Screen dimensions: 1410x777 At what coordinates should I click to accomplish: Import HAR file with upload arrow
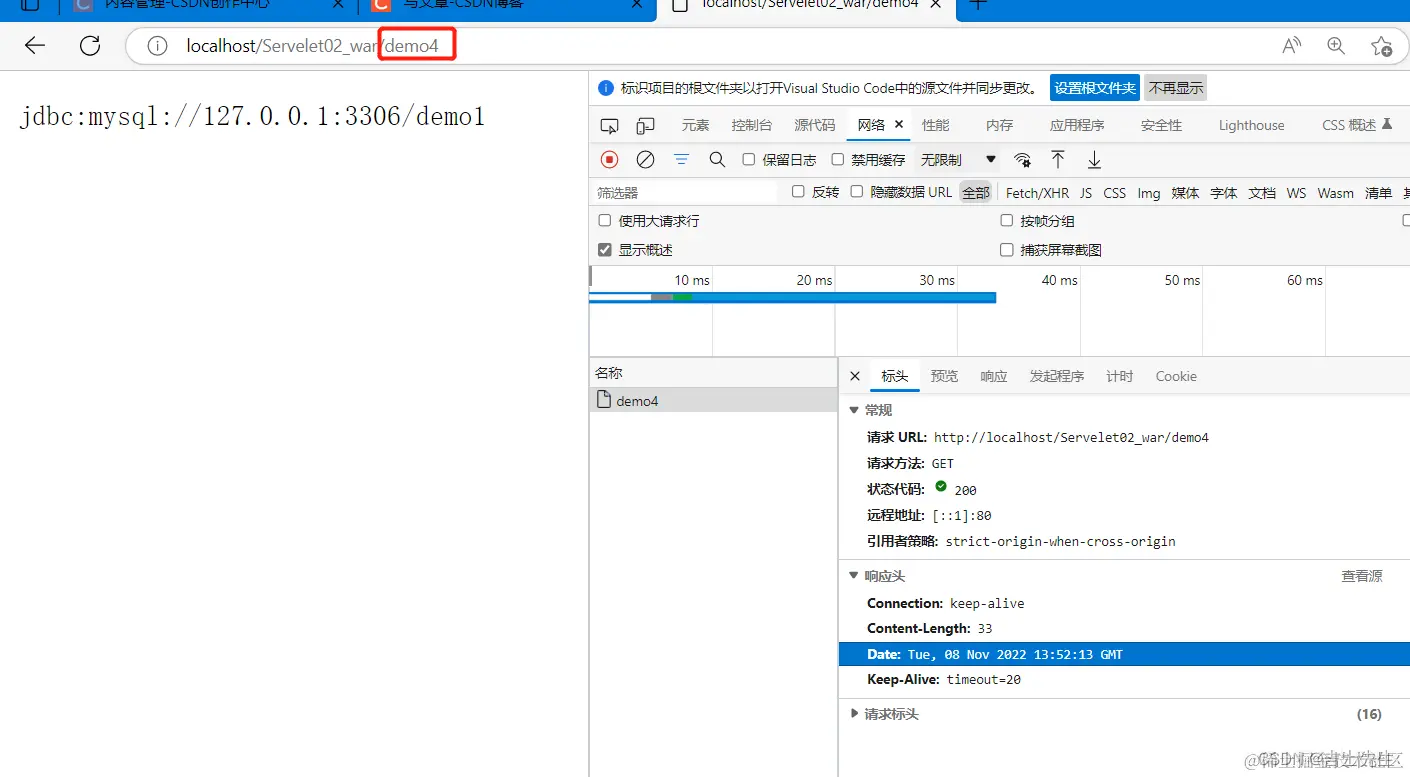point(1058,159)
